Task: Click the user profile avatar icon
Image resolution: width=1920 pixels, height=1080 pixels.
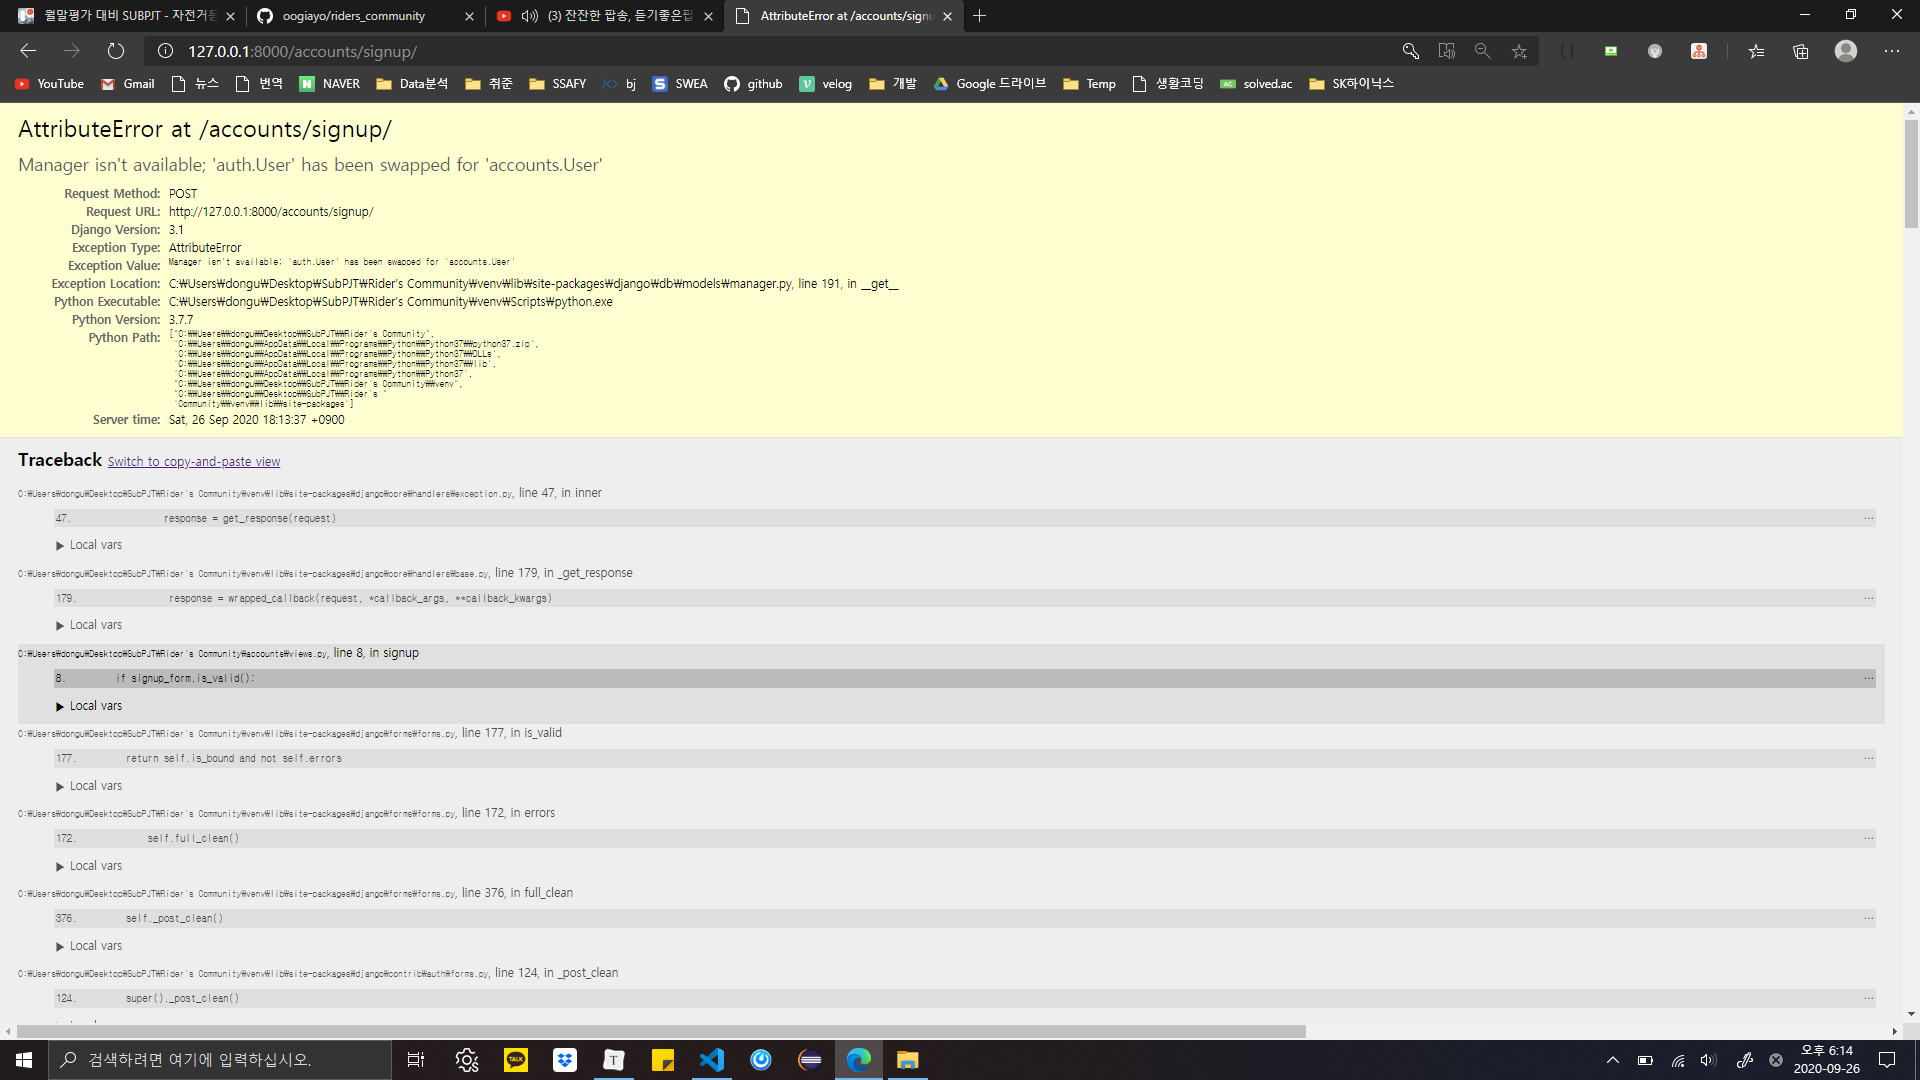Action: 1845,51
